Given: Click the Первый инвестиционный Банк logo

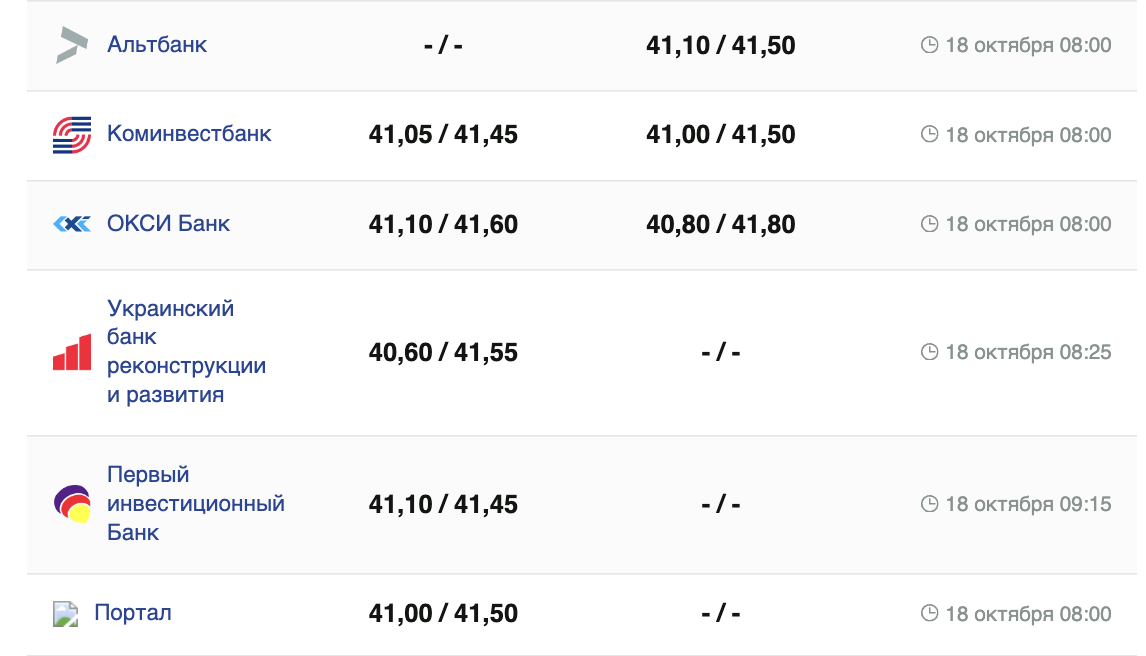Looking at the screenshot, I should click(72, 503).
